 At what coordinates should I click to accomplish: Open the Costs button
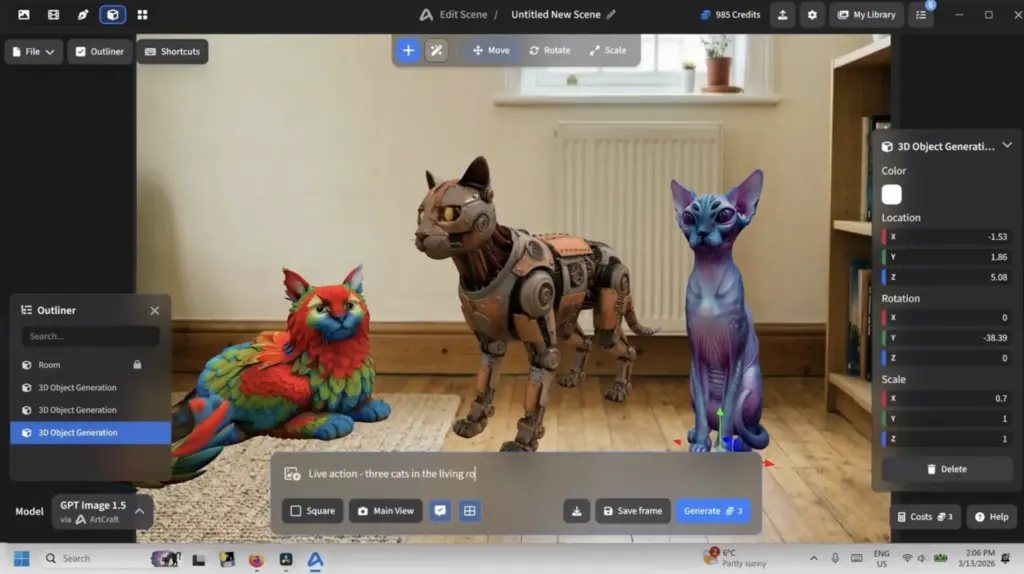925,517
